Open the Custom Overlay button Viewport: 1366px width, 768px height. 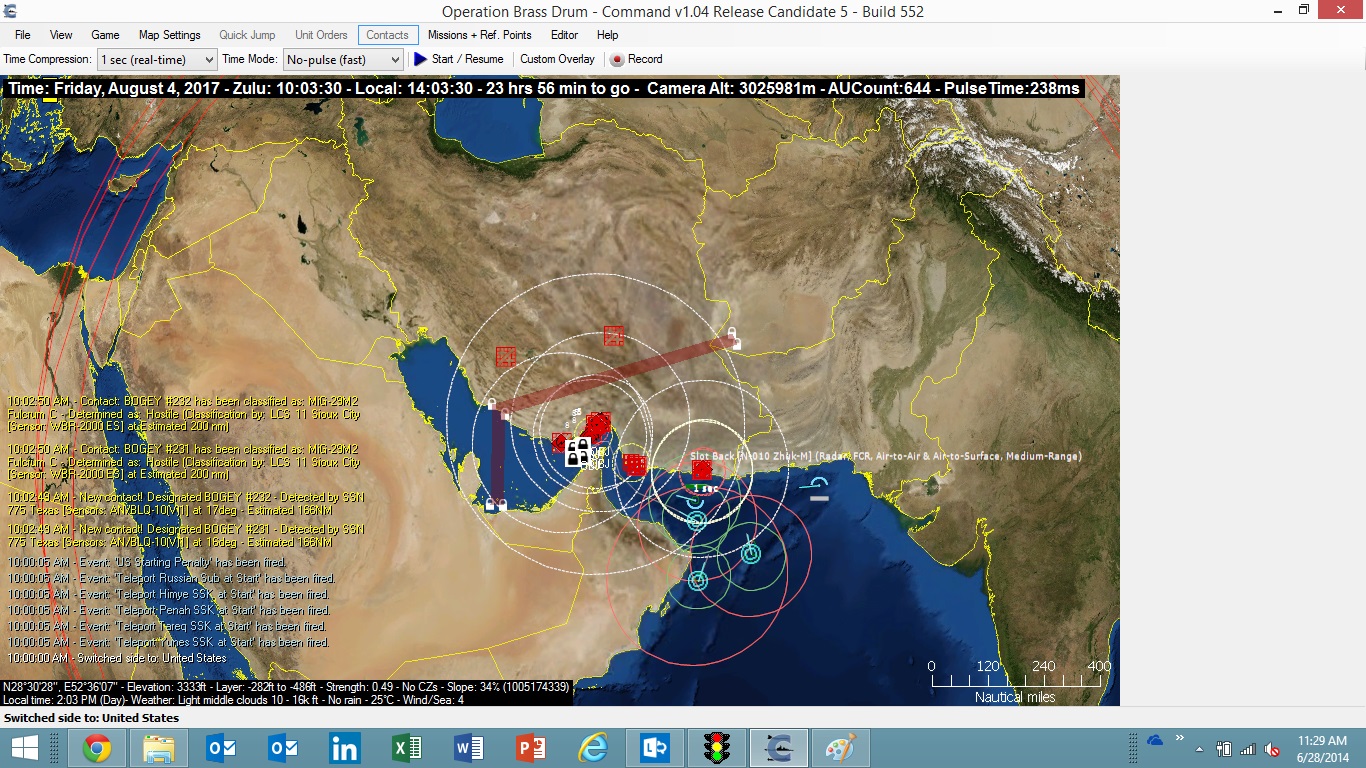click(x=557, y=59)
